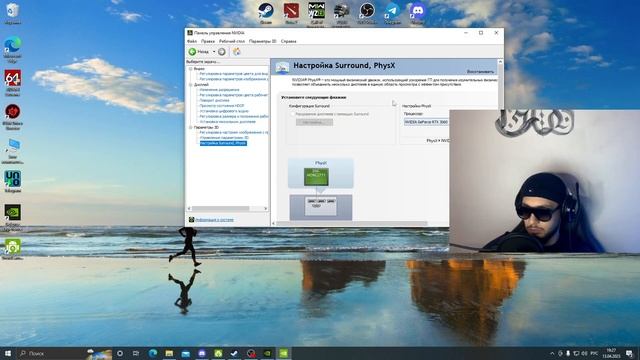The image size is (640, 360).
Task: Select Просмотр состояния HDCP tree item
Action: point(222,106)
